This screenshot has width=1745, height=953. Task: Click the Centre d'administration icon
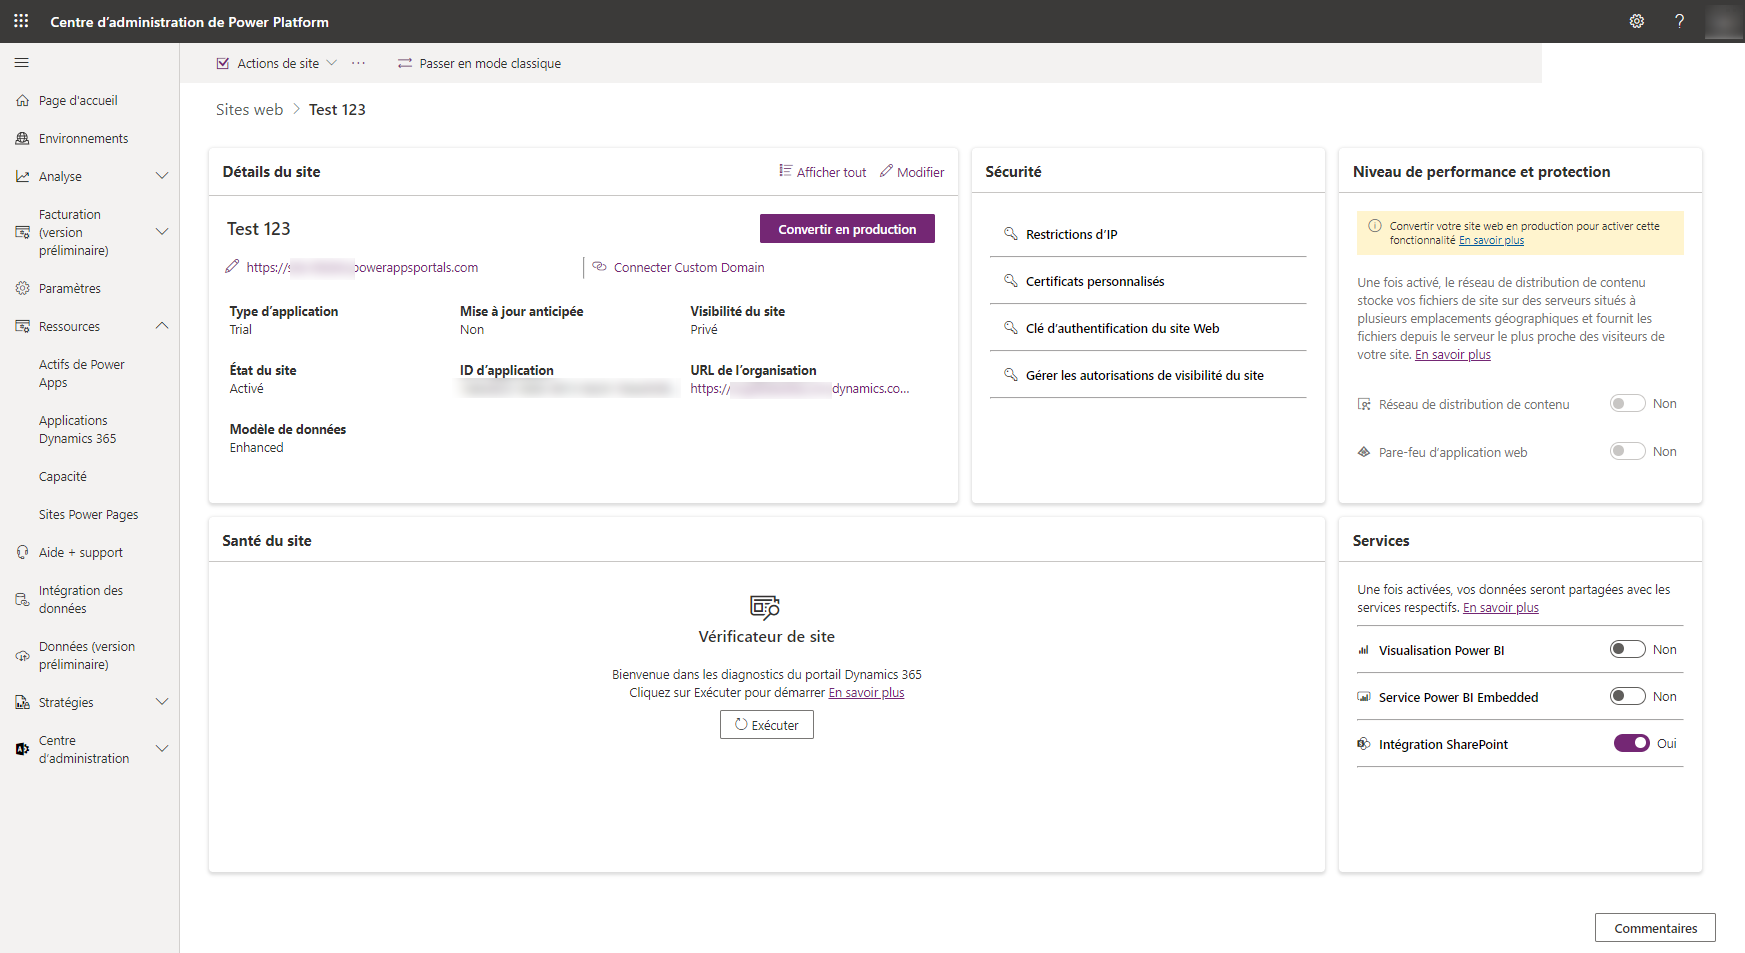click(22, 749)
